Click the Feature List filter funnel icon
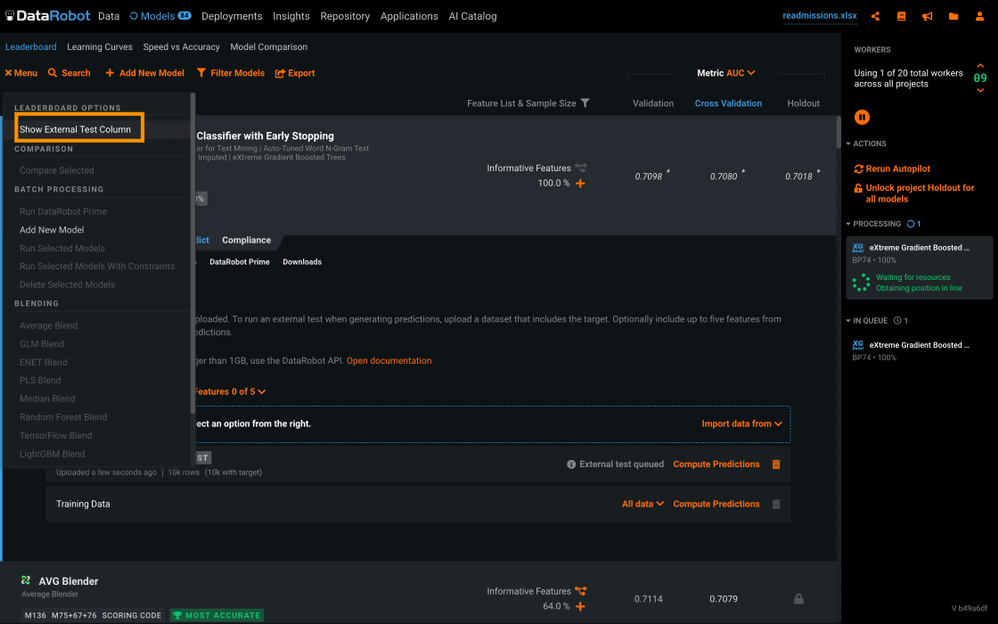The width and height of the screenshot is (998, 624). pos(585,103)
